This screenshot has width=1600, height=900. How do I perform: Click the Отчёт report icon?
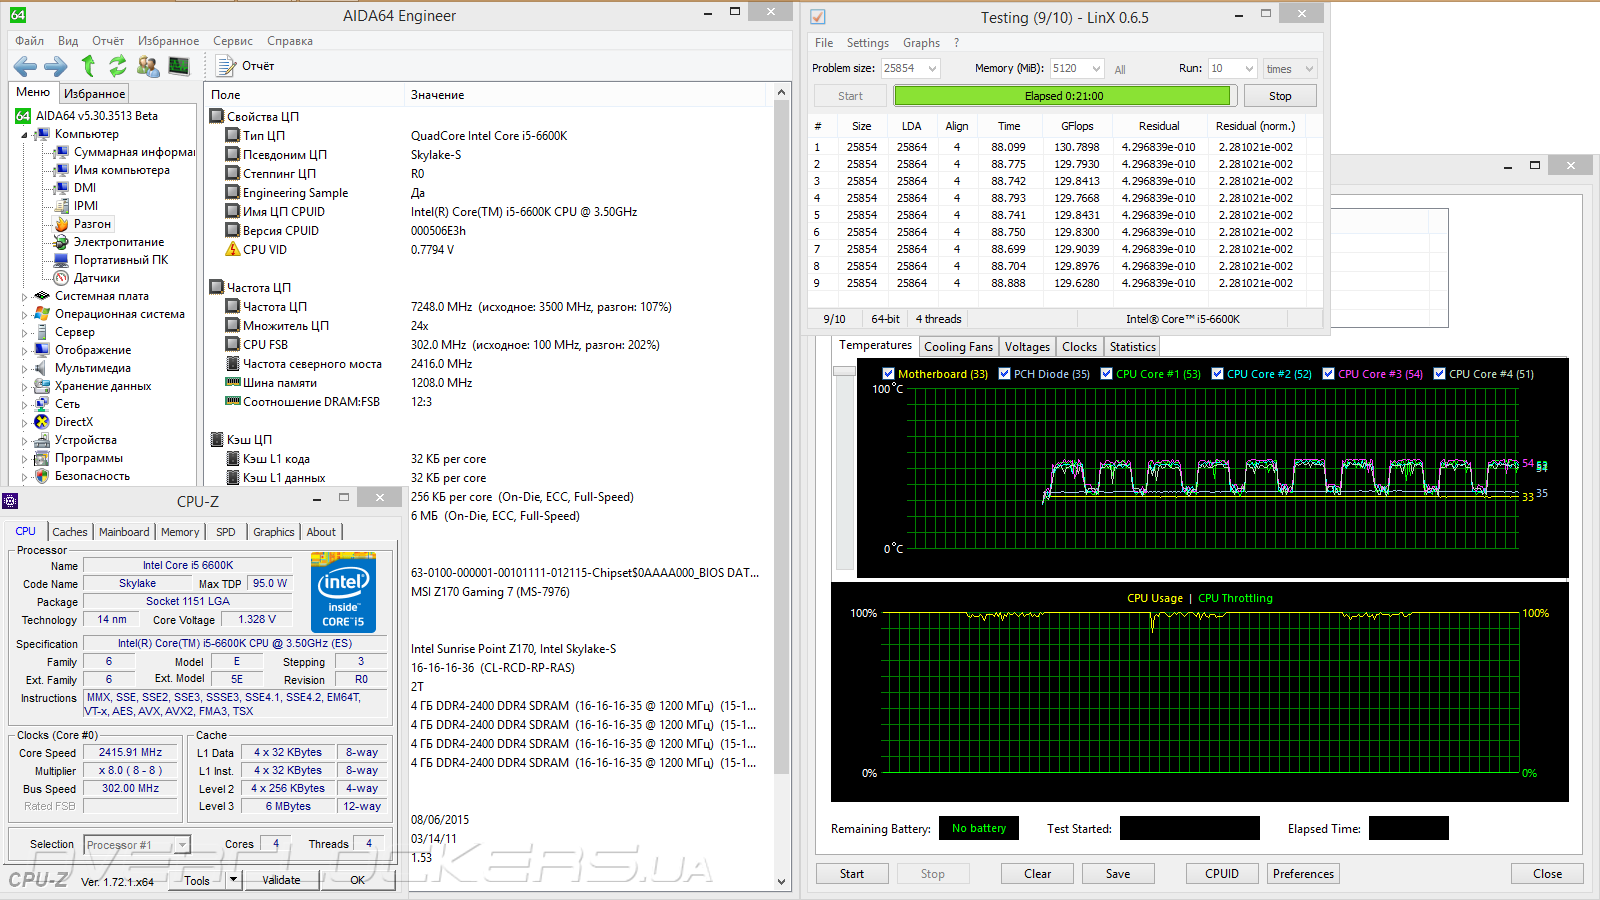point(227,66)
